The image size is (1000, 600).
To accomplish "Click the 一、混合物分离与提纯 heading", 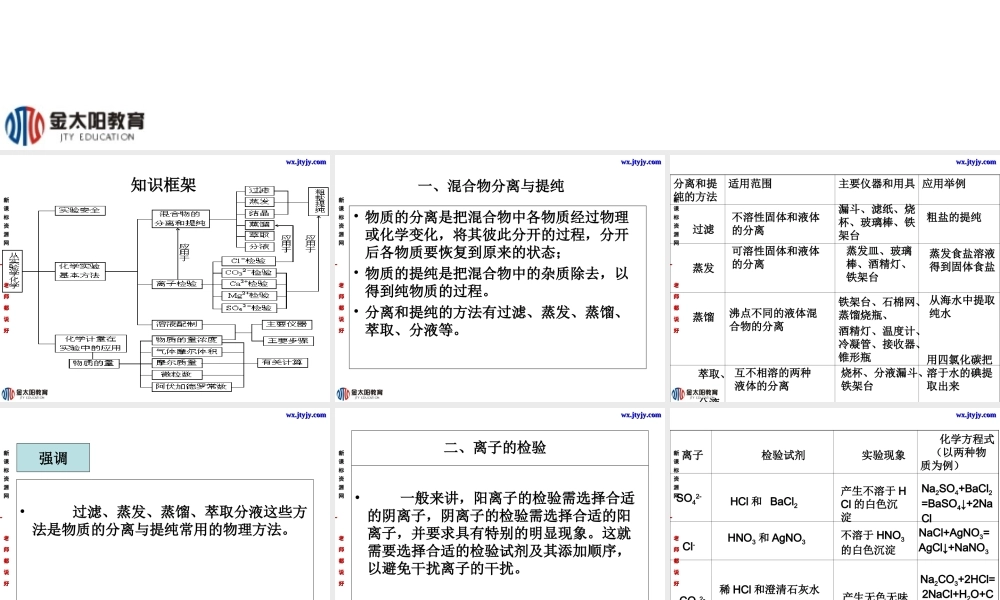I will pos(491,186).
